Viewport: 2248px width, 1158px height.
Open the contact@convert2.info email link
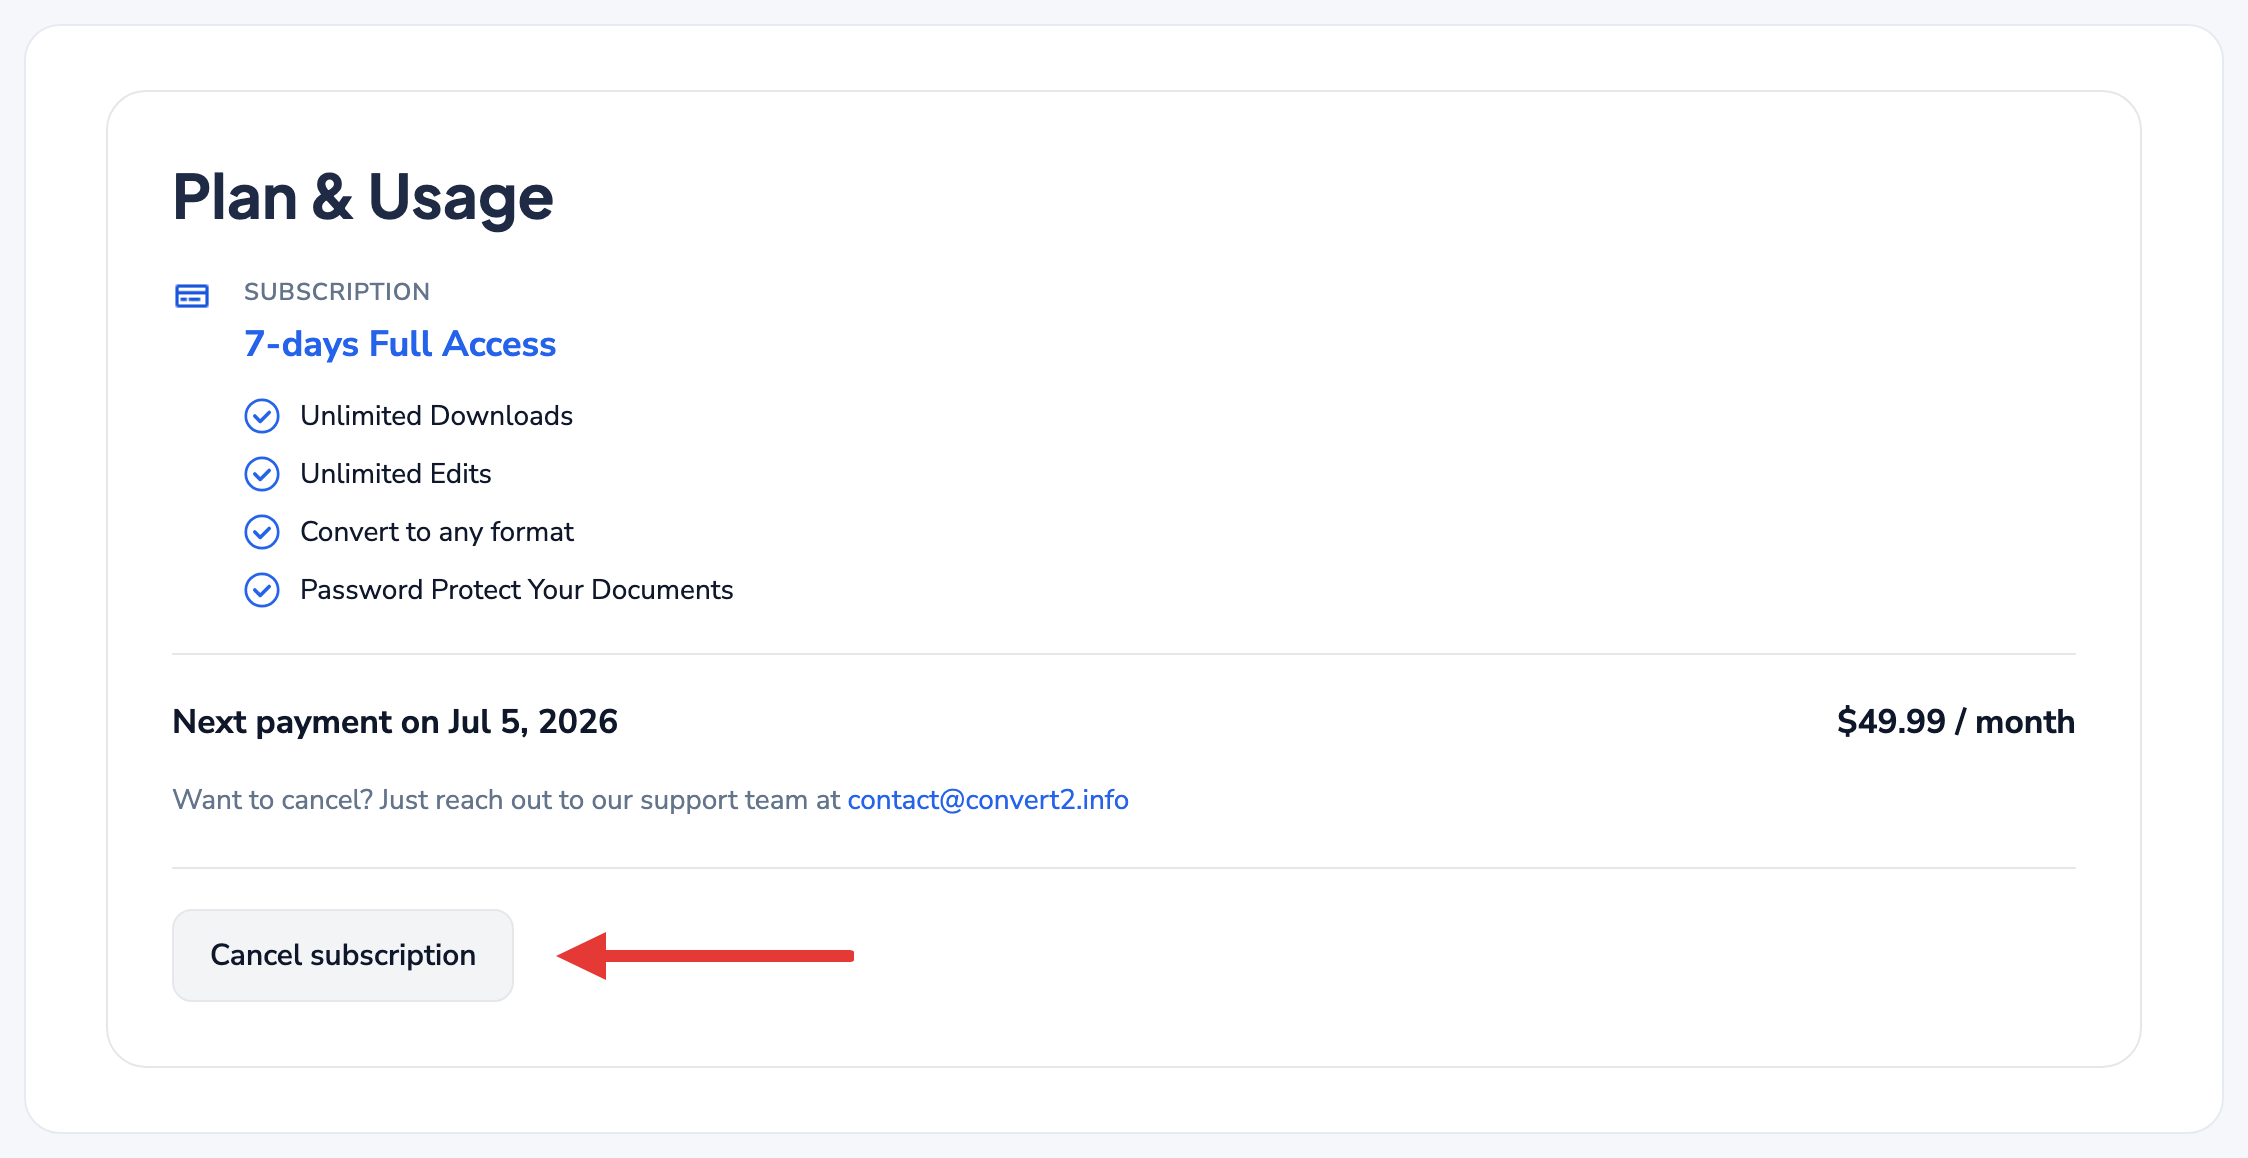[x=988, y=800]
